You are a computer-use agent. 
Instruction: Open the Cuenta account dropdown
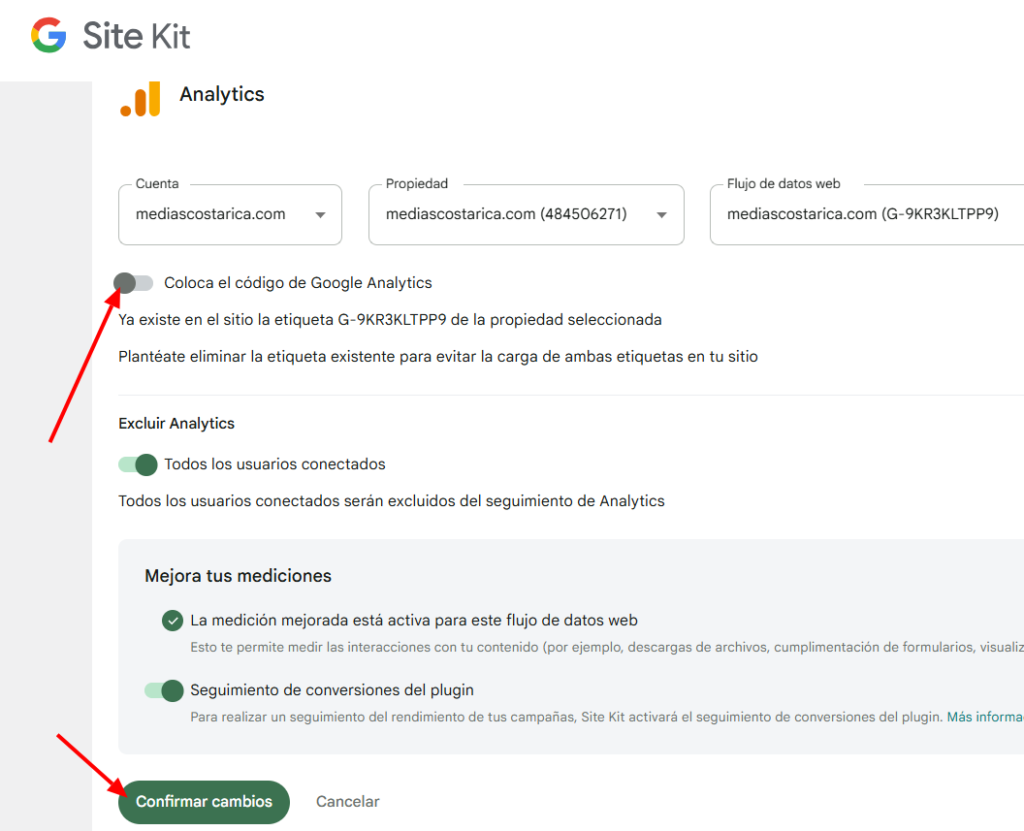coord(323,214)
